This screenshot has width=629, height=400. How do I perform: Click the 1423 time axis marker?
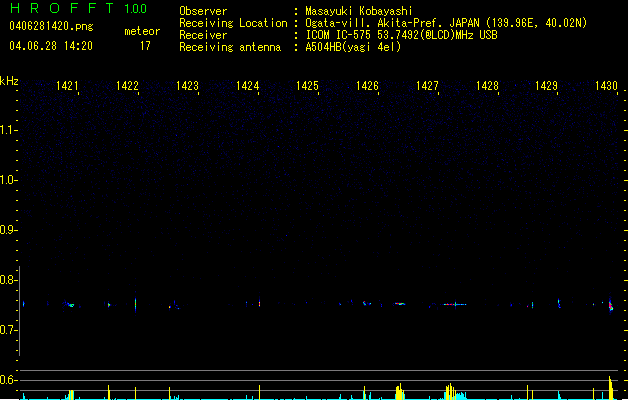pyautogui.click(x=187, y=86)
